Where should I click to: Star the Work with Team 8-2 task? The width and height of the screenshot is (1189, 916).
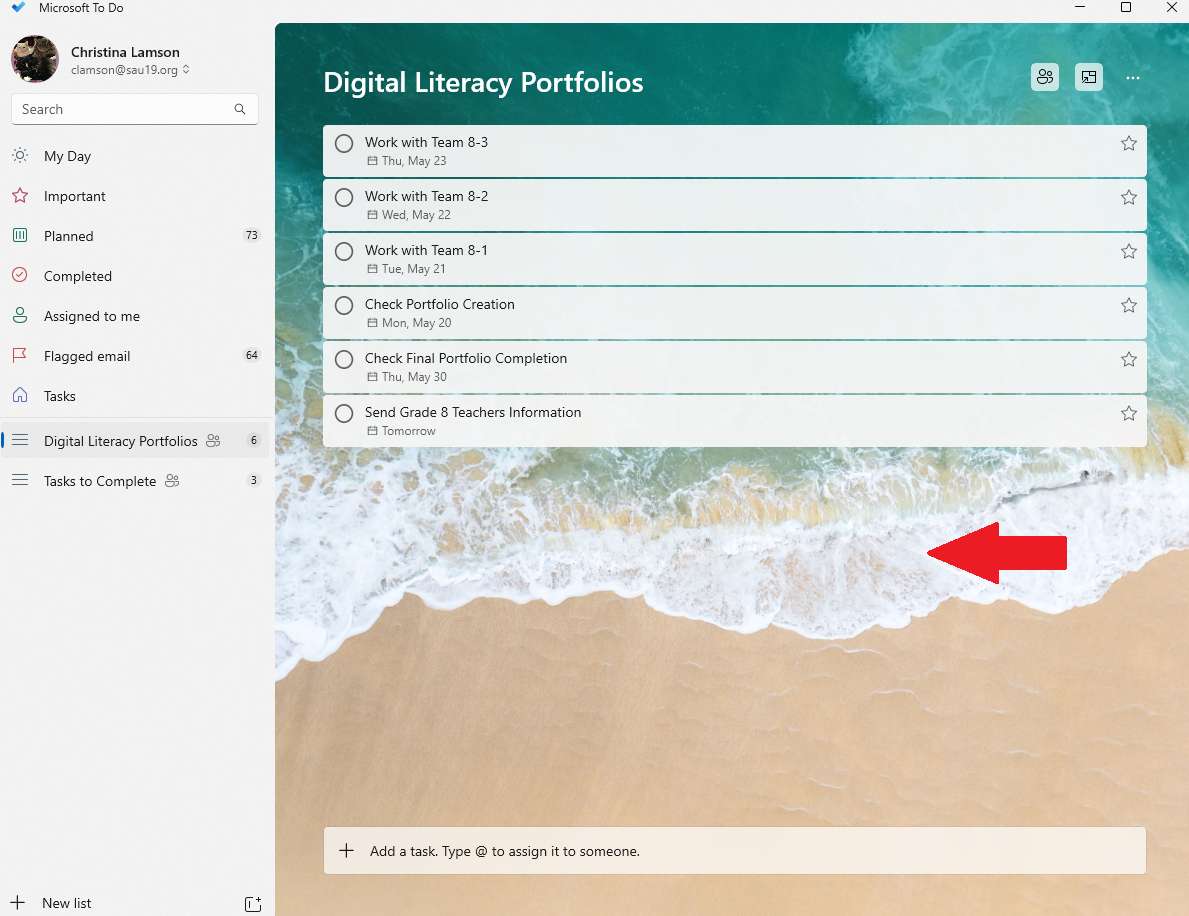tap(1128, 197)
